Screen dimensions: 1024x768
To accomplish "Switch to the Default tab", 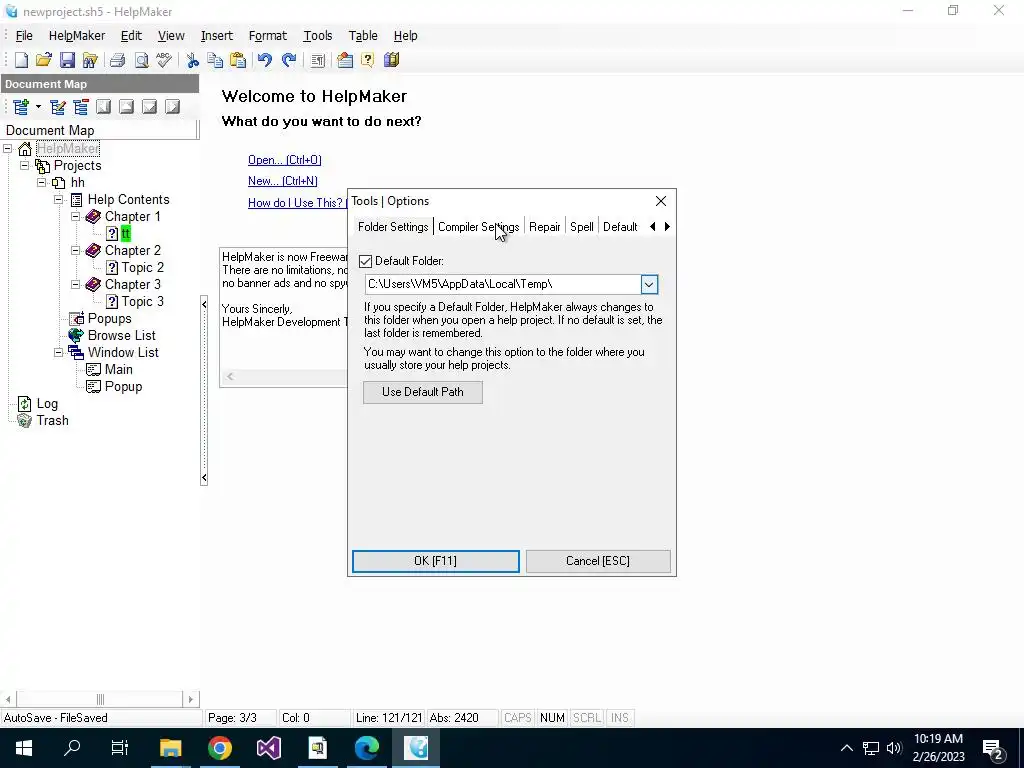I will [620, 227].
